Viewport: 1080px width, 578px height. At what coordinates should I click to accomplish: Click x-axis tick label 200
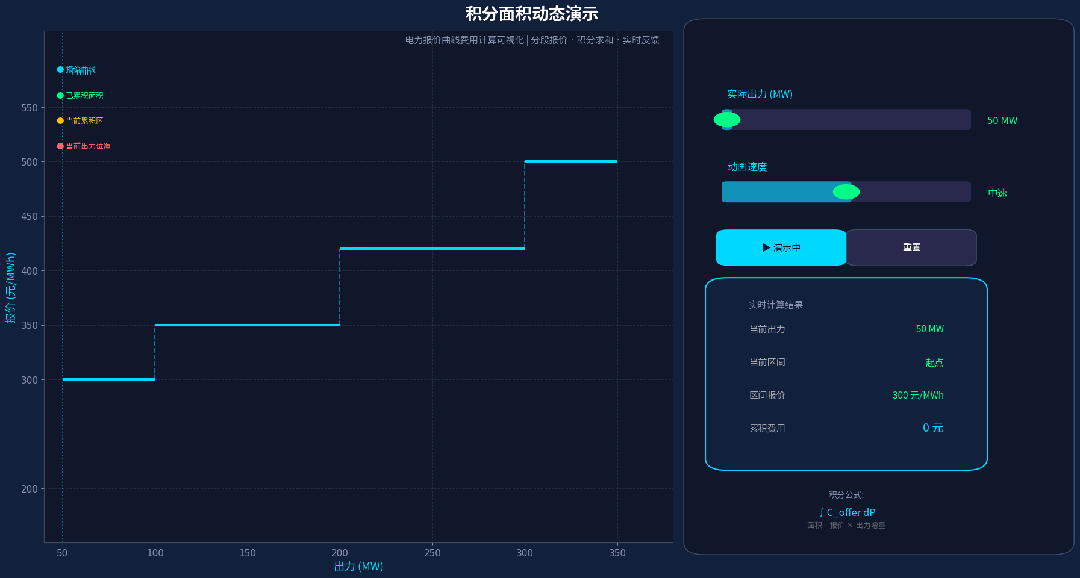[x=340, y=553]
